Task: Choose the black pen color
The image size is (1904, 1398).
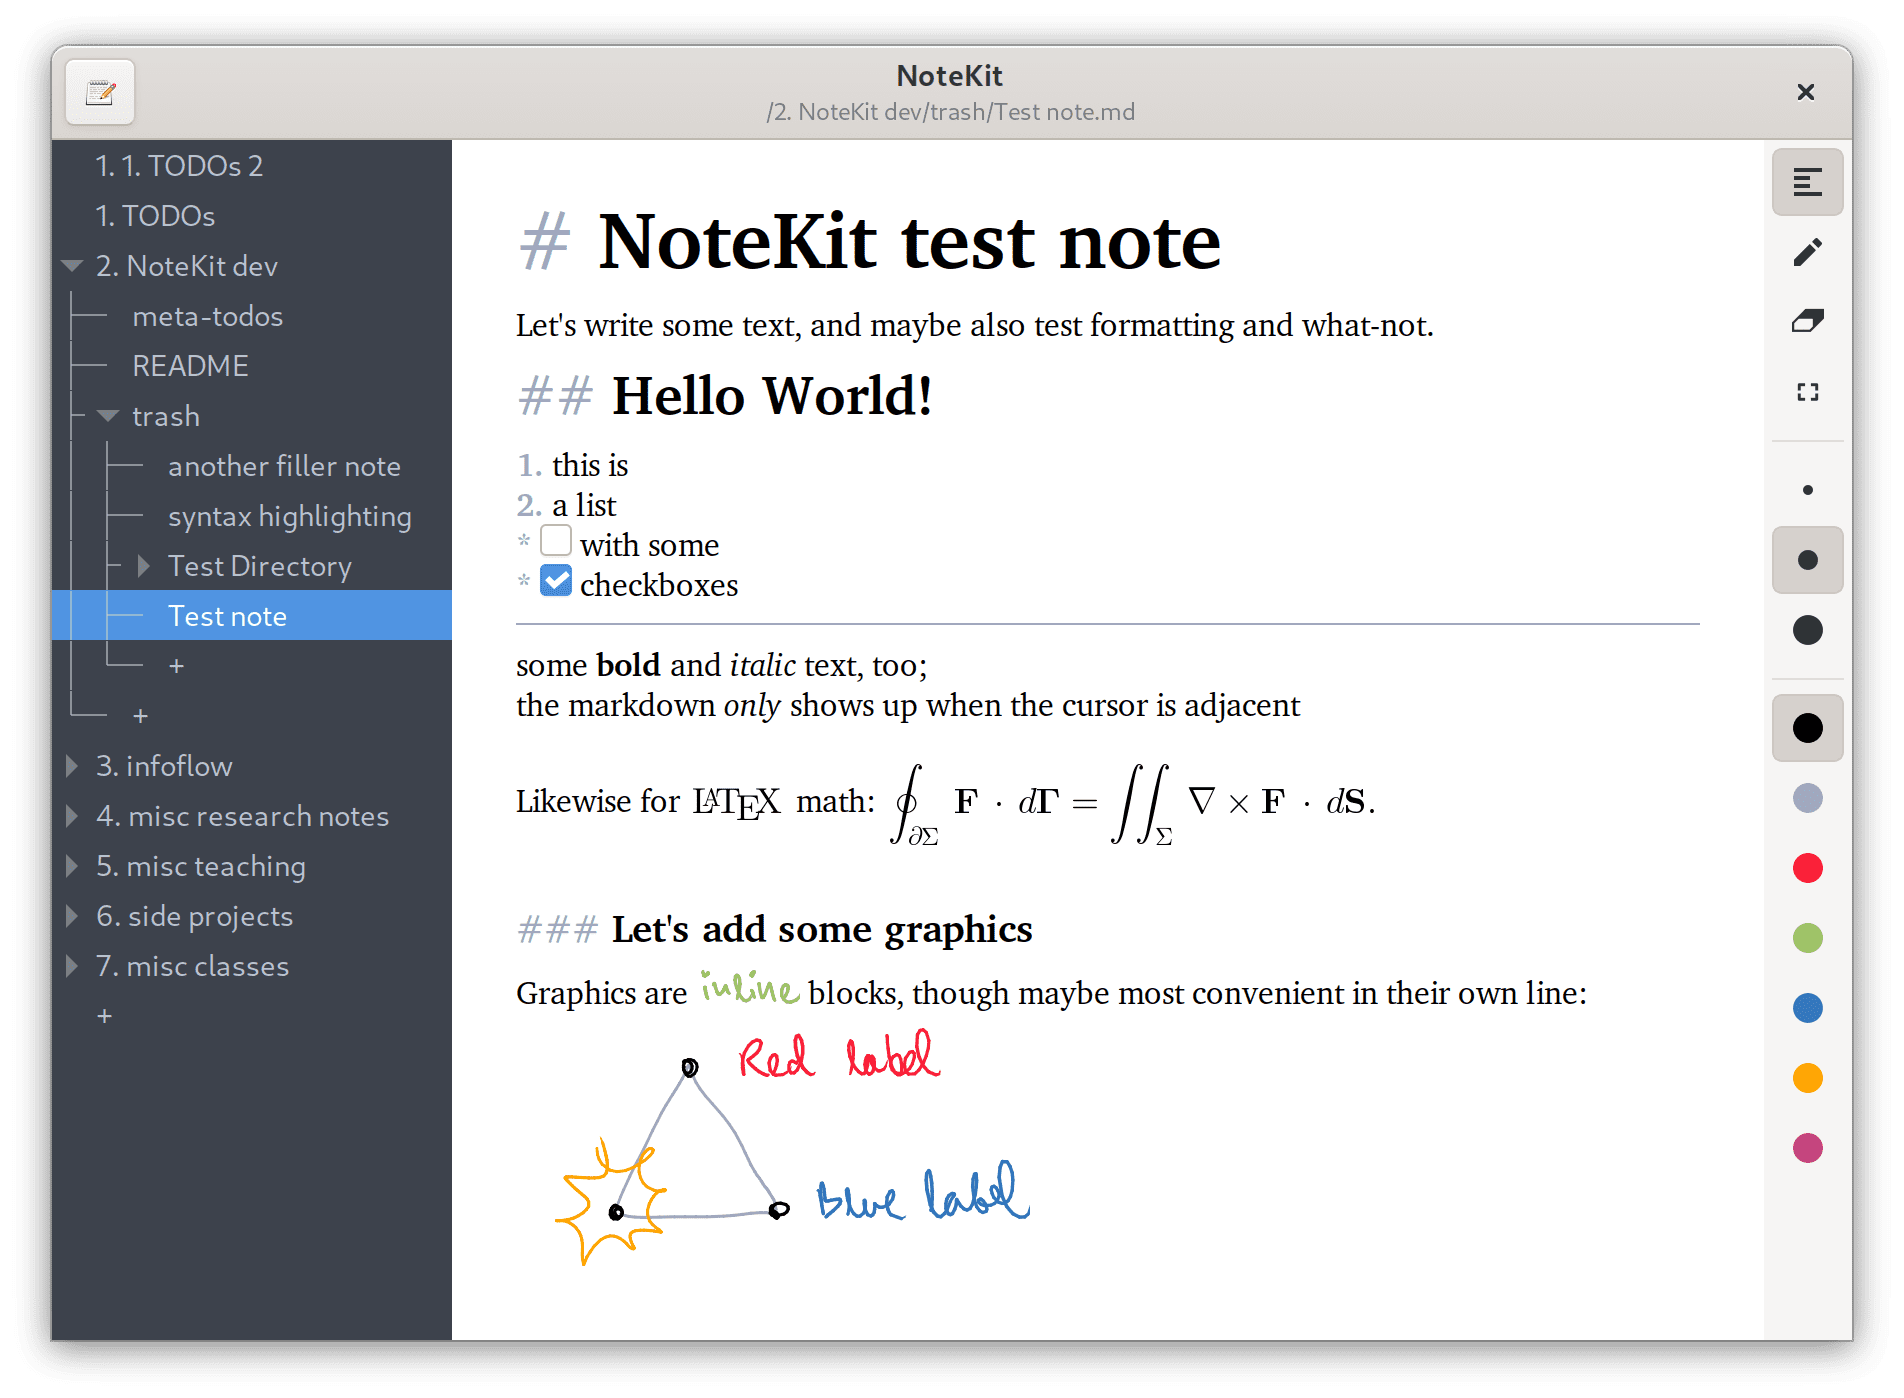Action: coord(1807,728)
